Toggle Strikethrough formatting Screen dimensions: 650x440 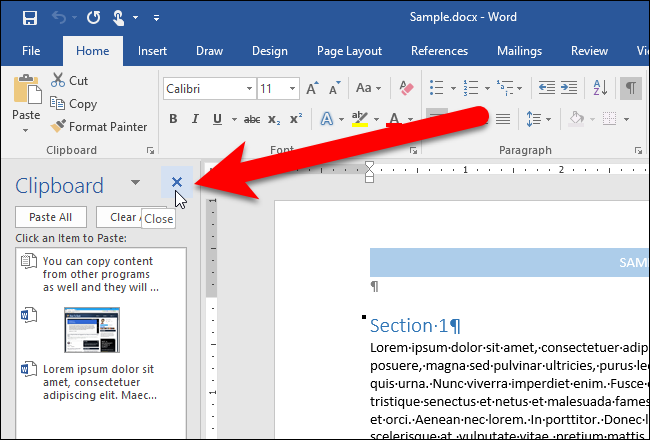pyautogui.click(x=252, y=119)
